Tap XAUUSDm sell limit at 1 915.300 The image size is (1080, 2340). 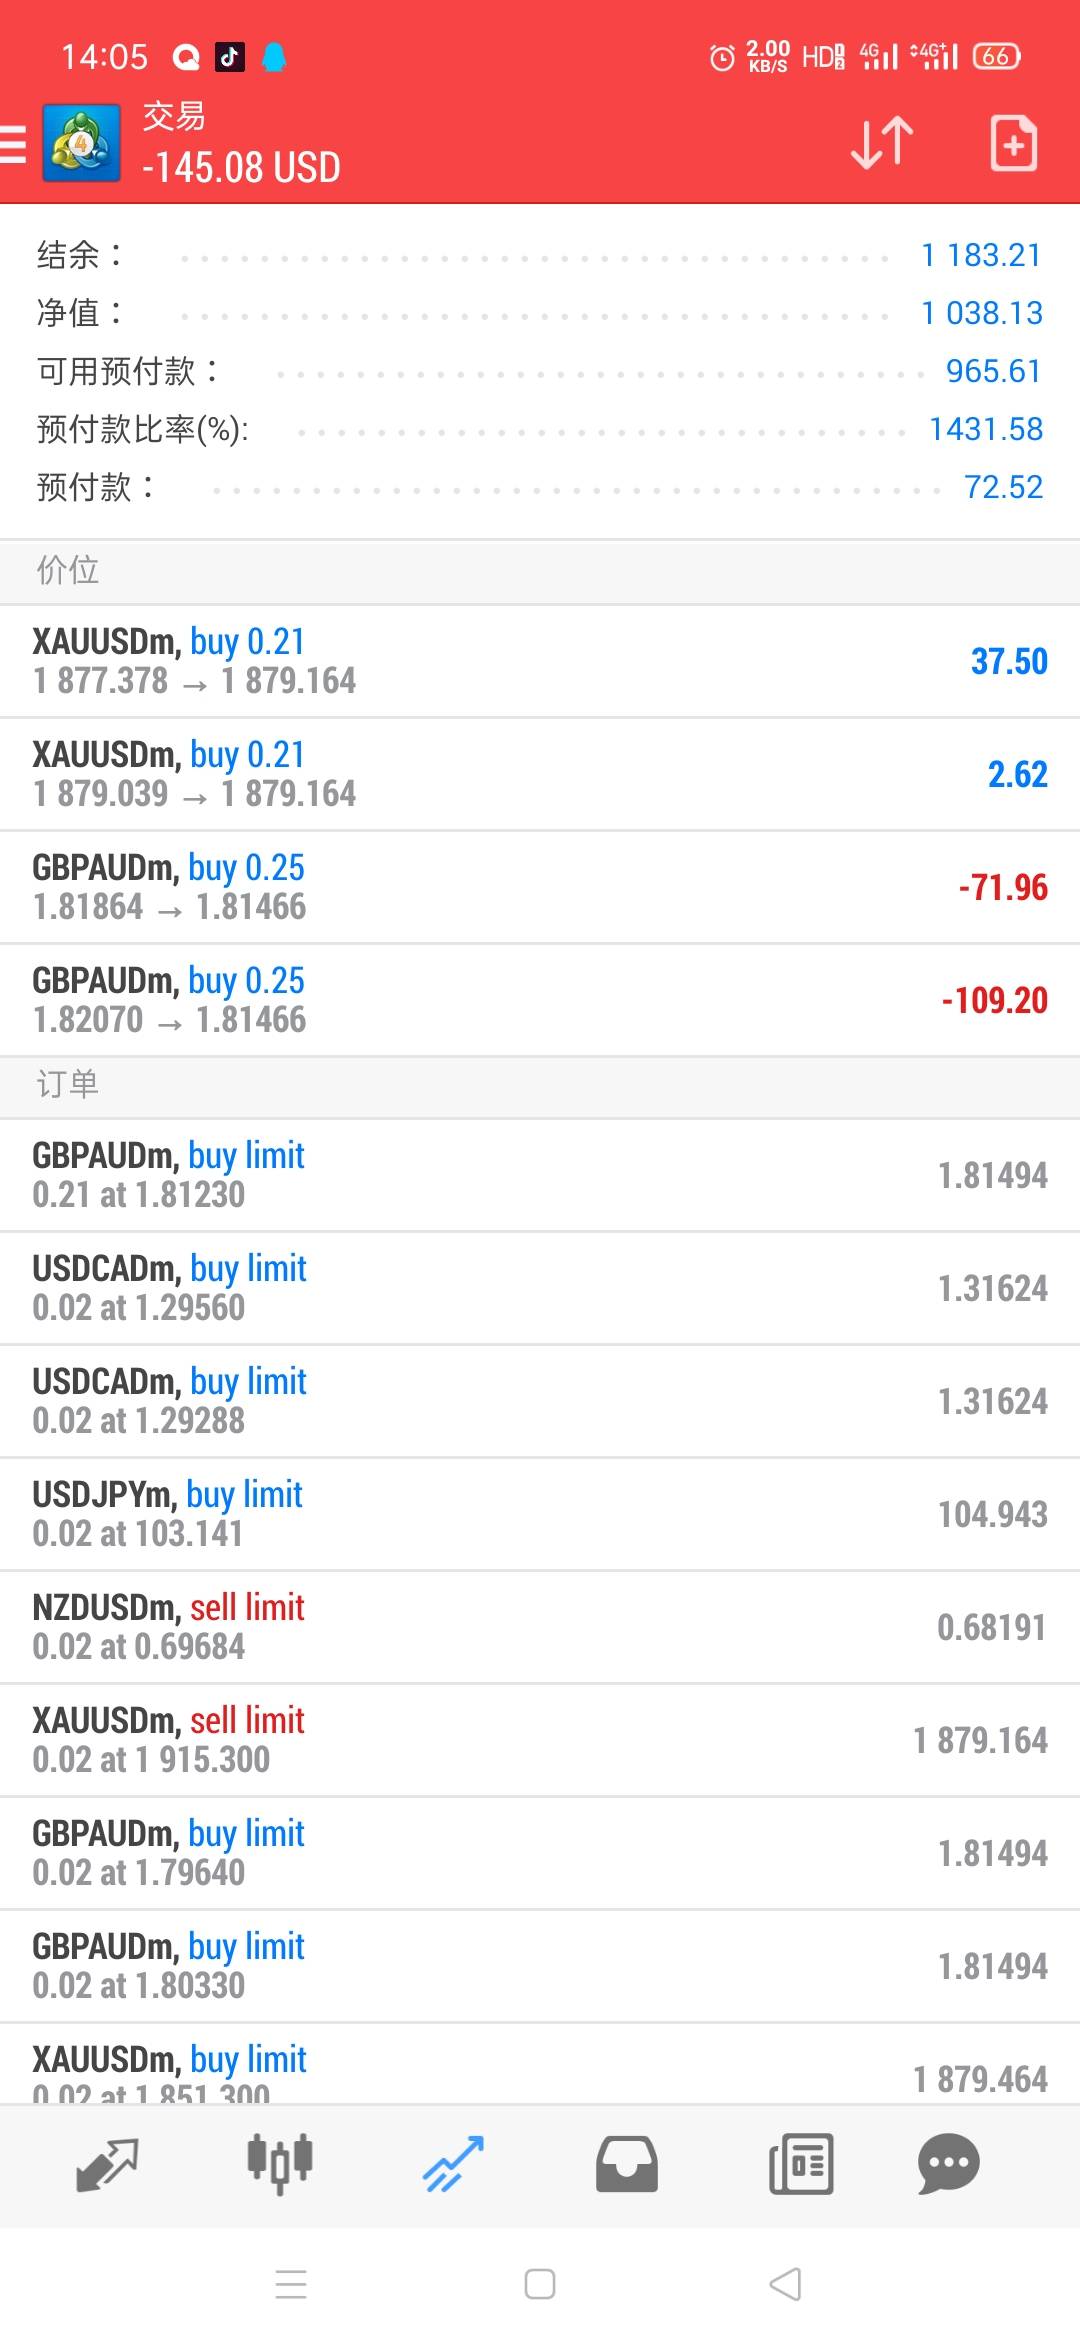click(x=540, y=1740)
